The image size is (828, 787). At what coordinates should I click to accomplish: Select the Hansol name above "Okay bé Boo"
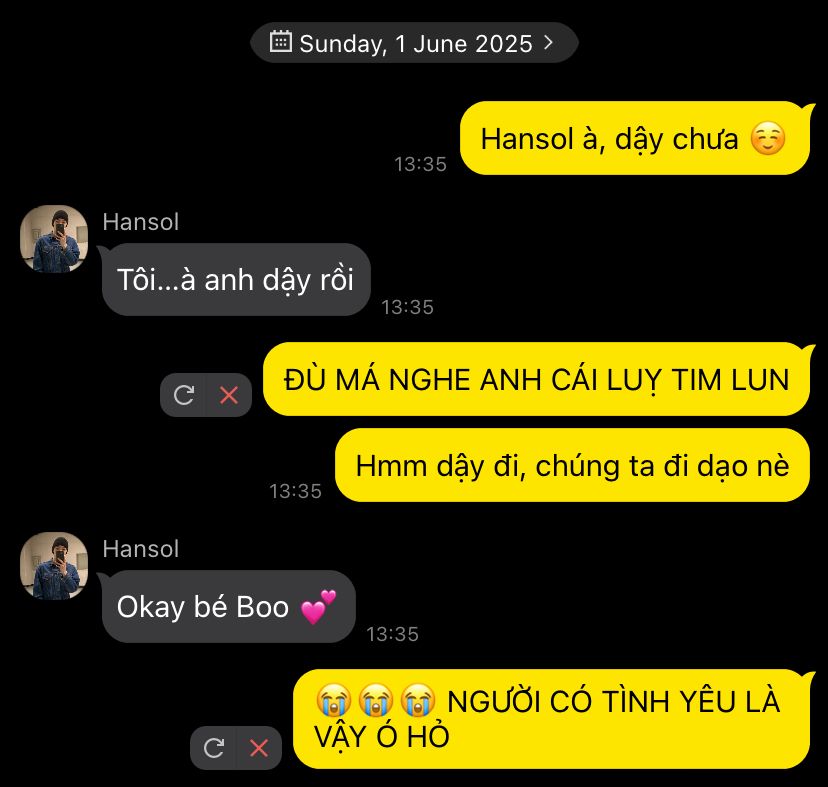point(140,549)
